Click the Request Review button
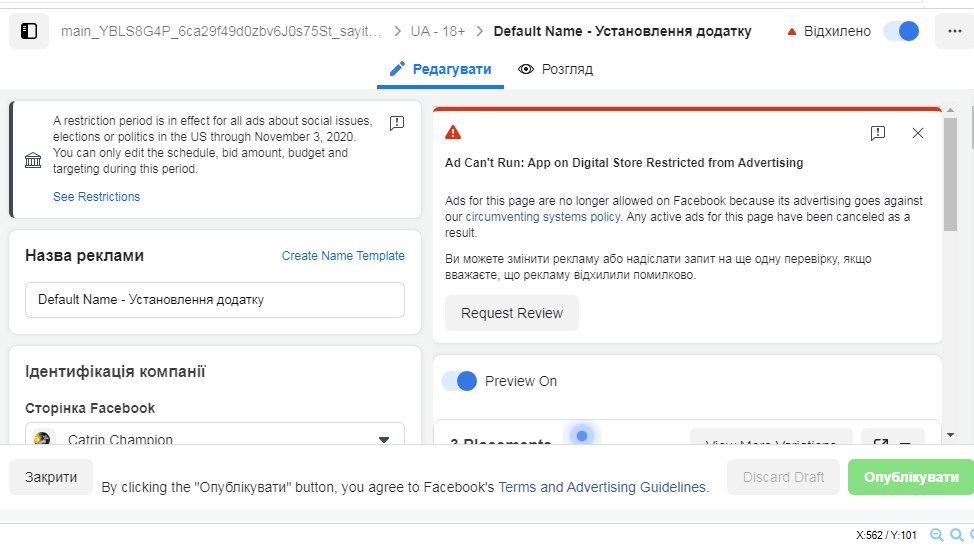 pos(512,313)
